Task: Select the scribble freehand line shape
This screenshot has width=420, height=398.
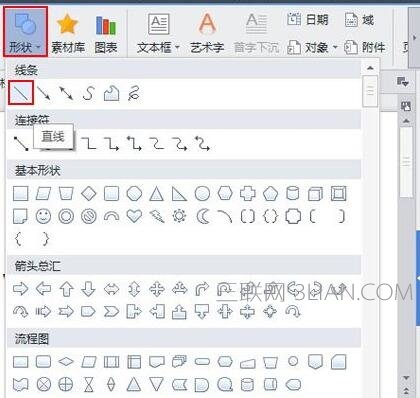Action: pyautogui.click(x=134, y=93)
